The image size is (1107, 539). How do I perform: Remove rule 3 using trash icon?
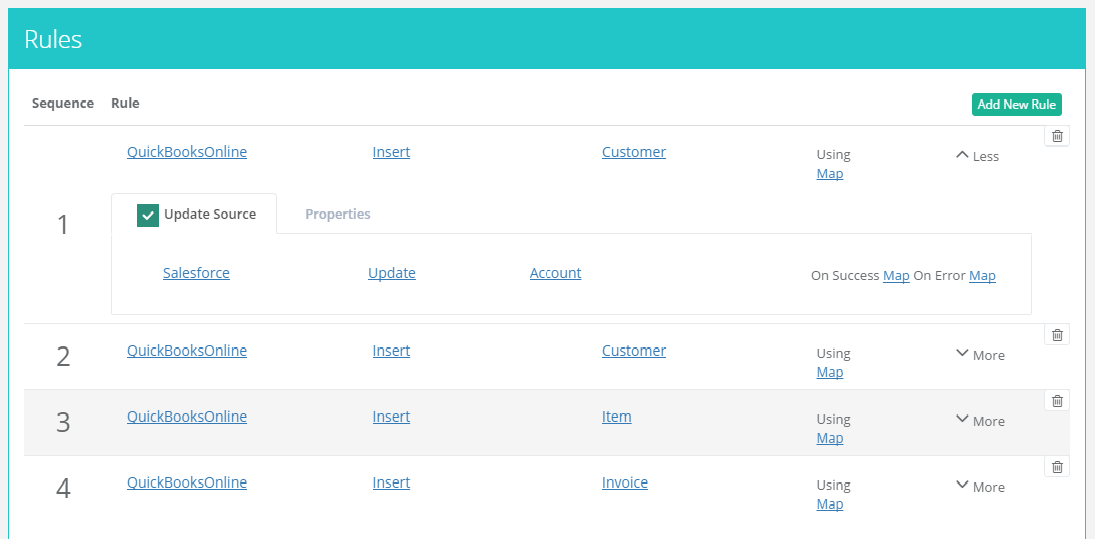coord(1057,401)
